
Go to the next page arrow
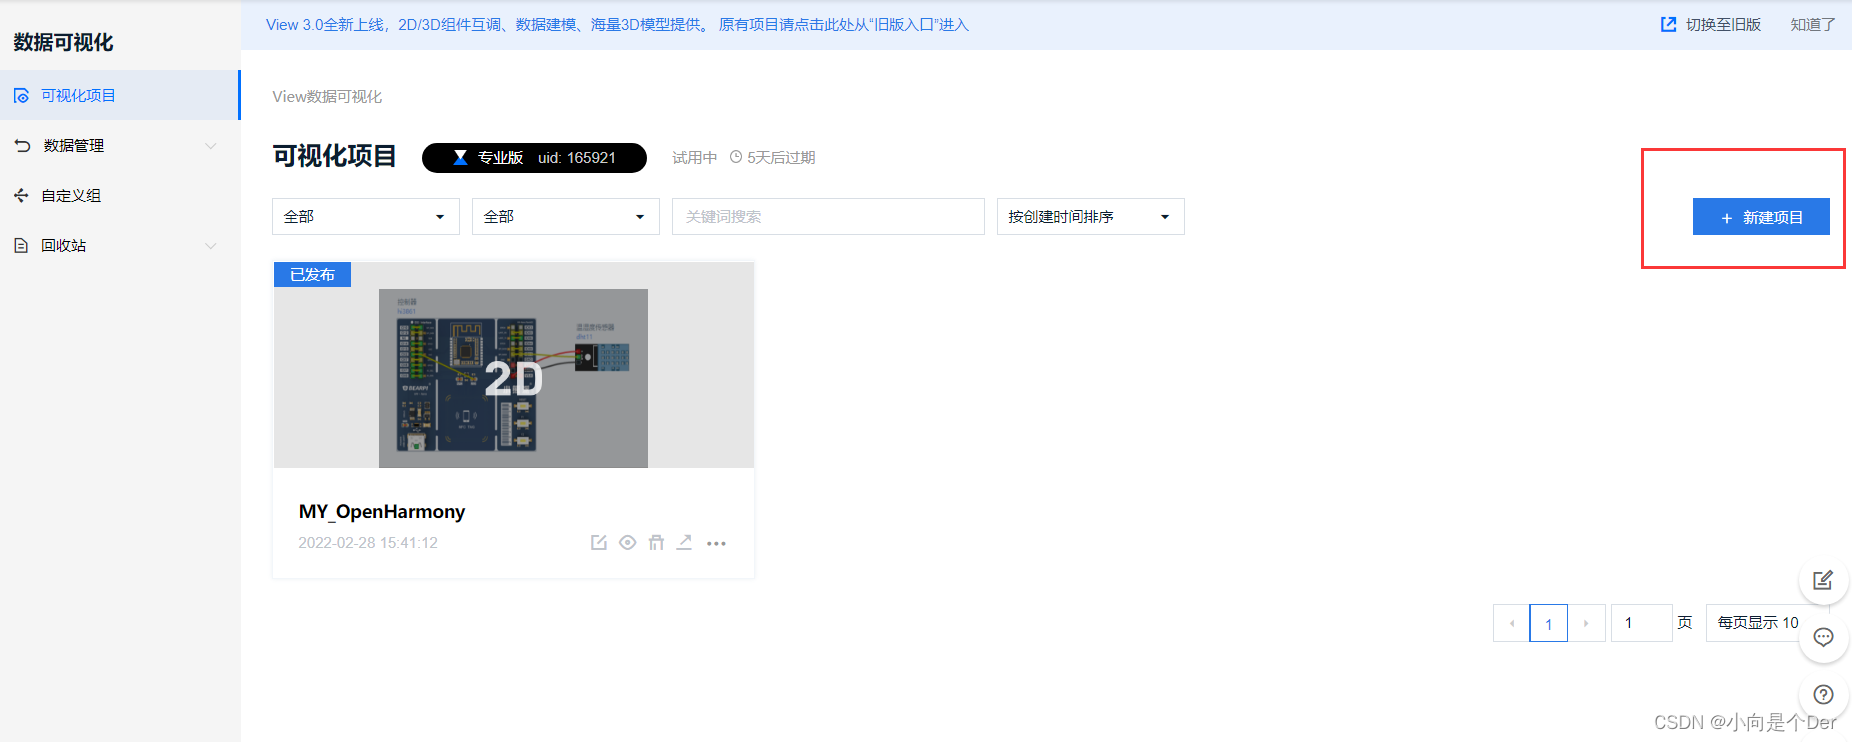tap(1587, 623)
